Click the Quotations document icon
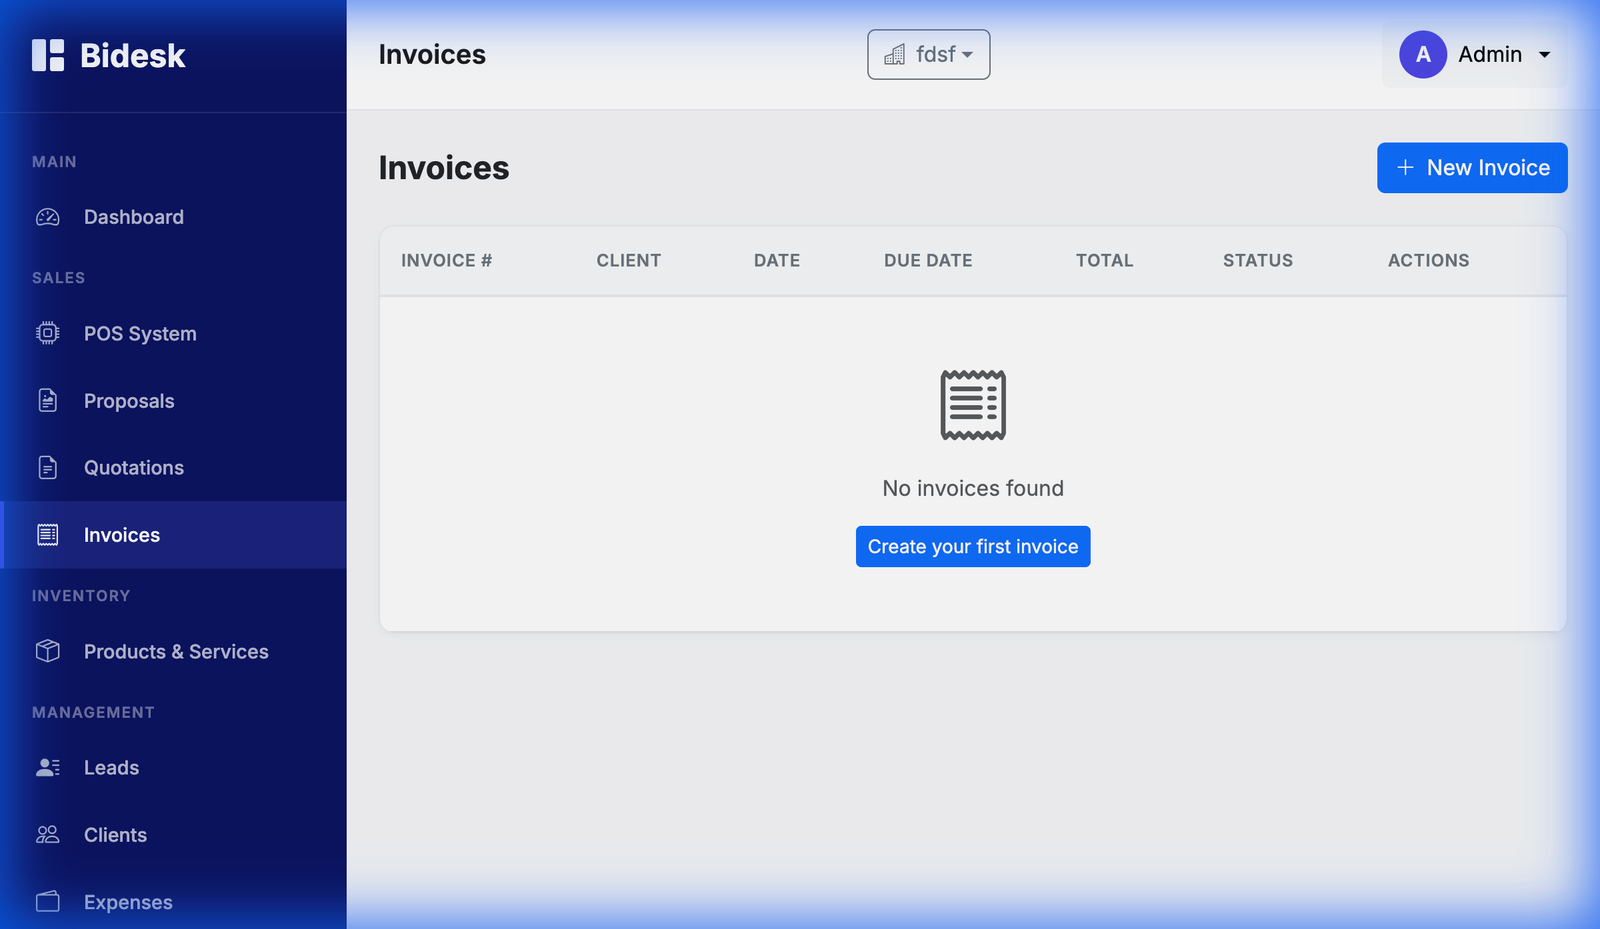1600x929 pixels. 47,467
